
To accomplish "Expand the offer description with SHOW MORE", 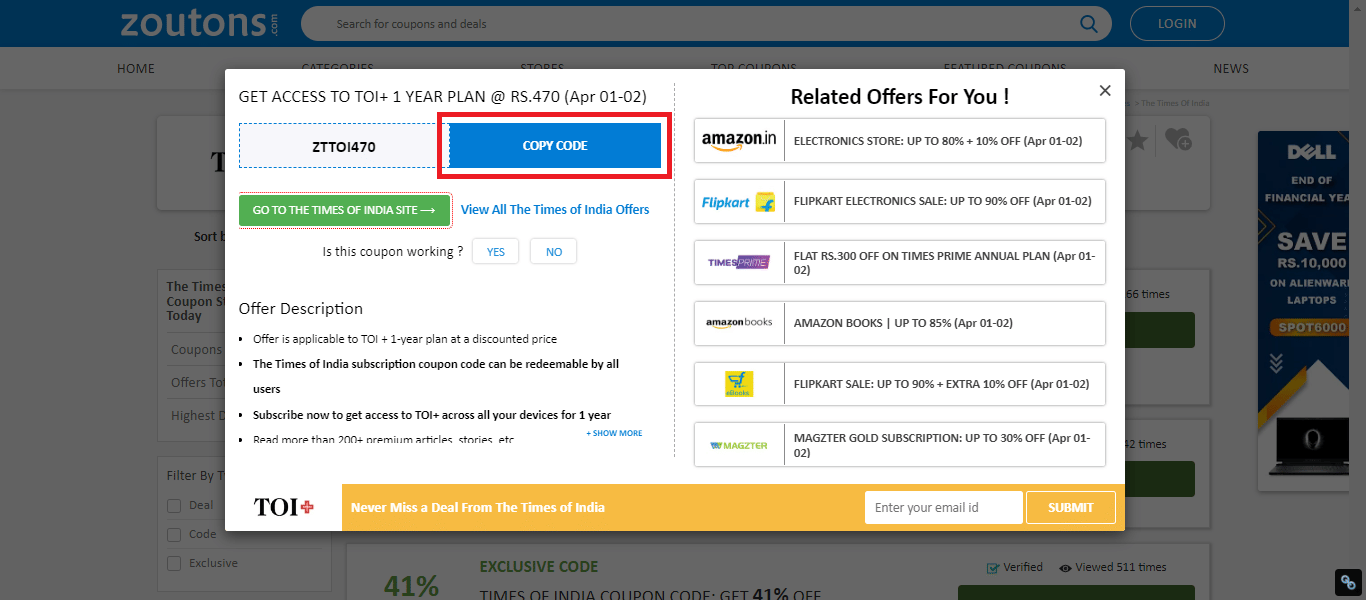I will coord(613,431).
